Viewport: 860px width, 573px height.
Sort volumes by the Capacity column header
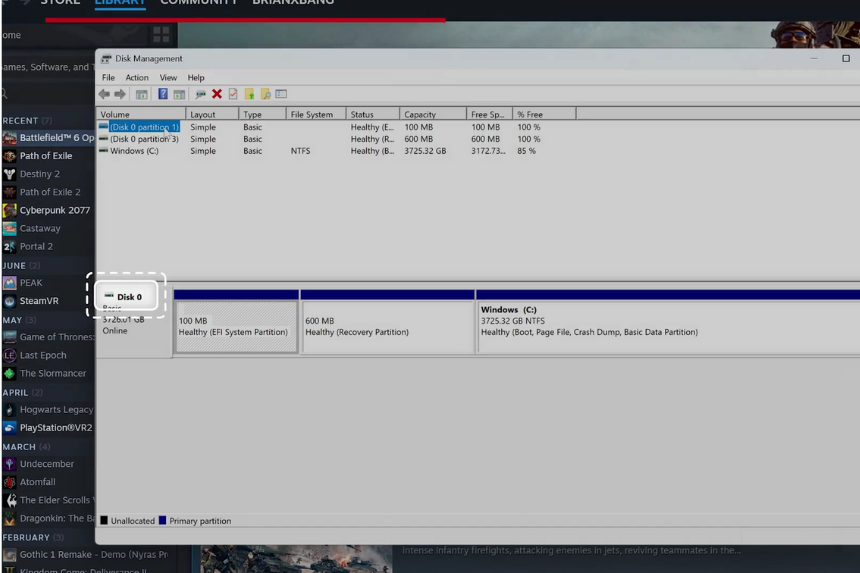420,114
